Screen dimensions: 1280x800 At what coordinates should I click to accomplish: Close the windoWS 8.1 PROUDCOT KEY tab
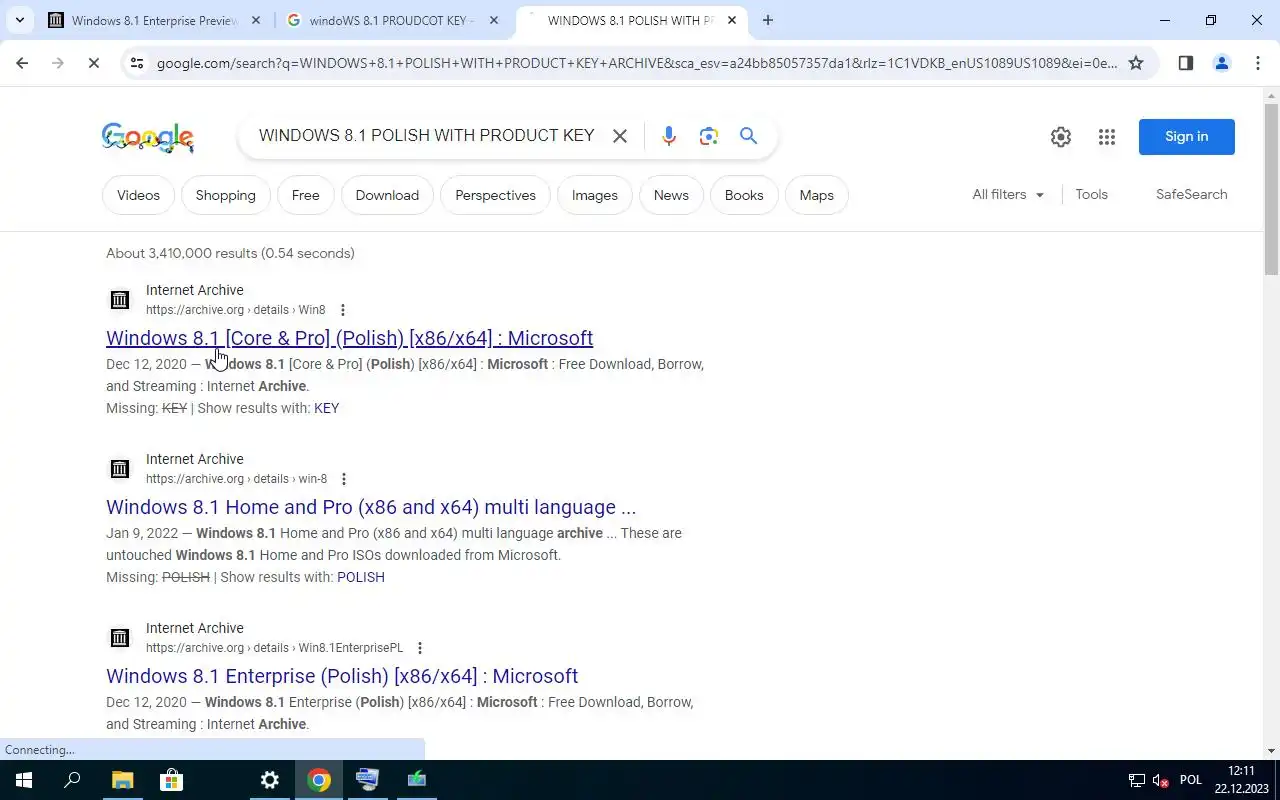click(x=494, y=20)
